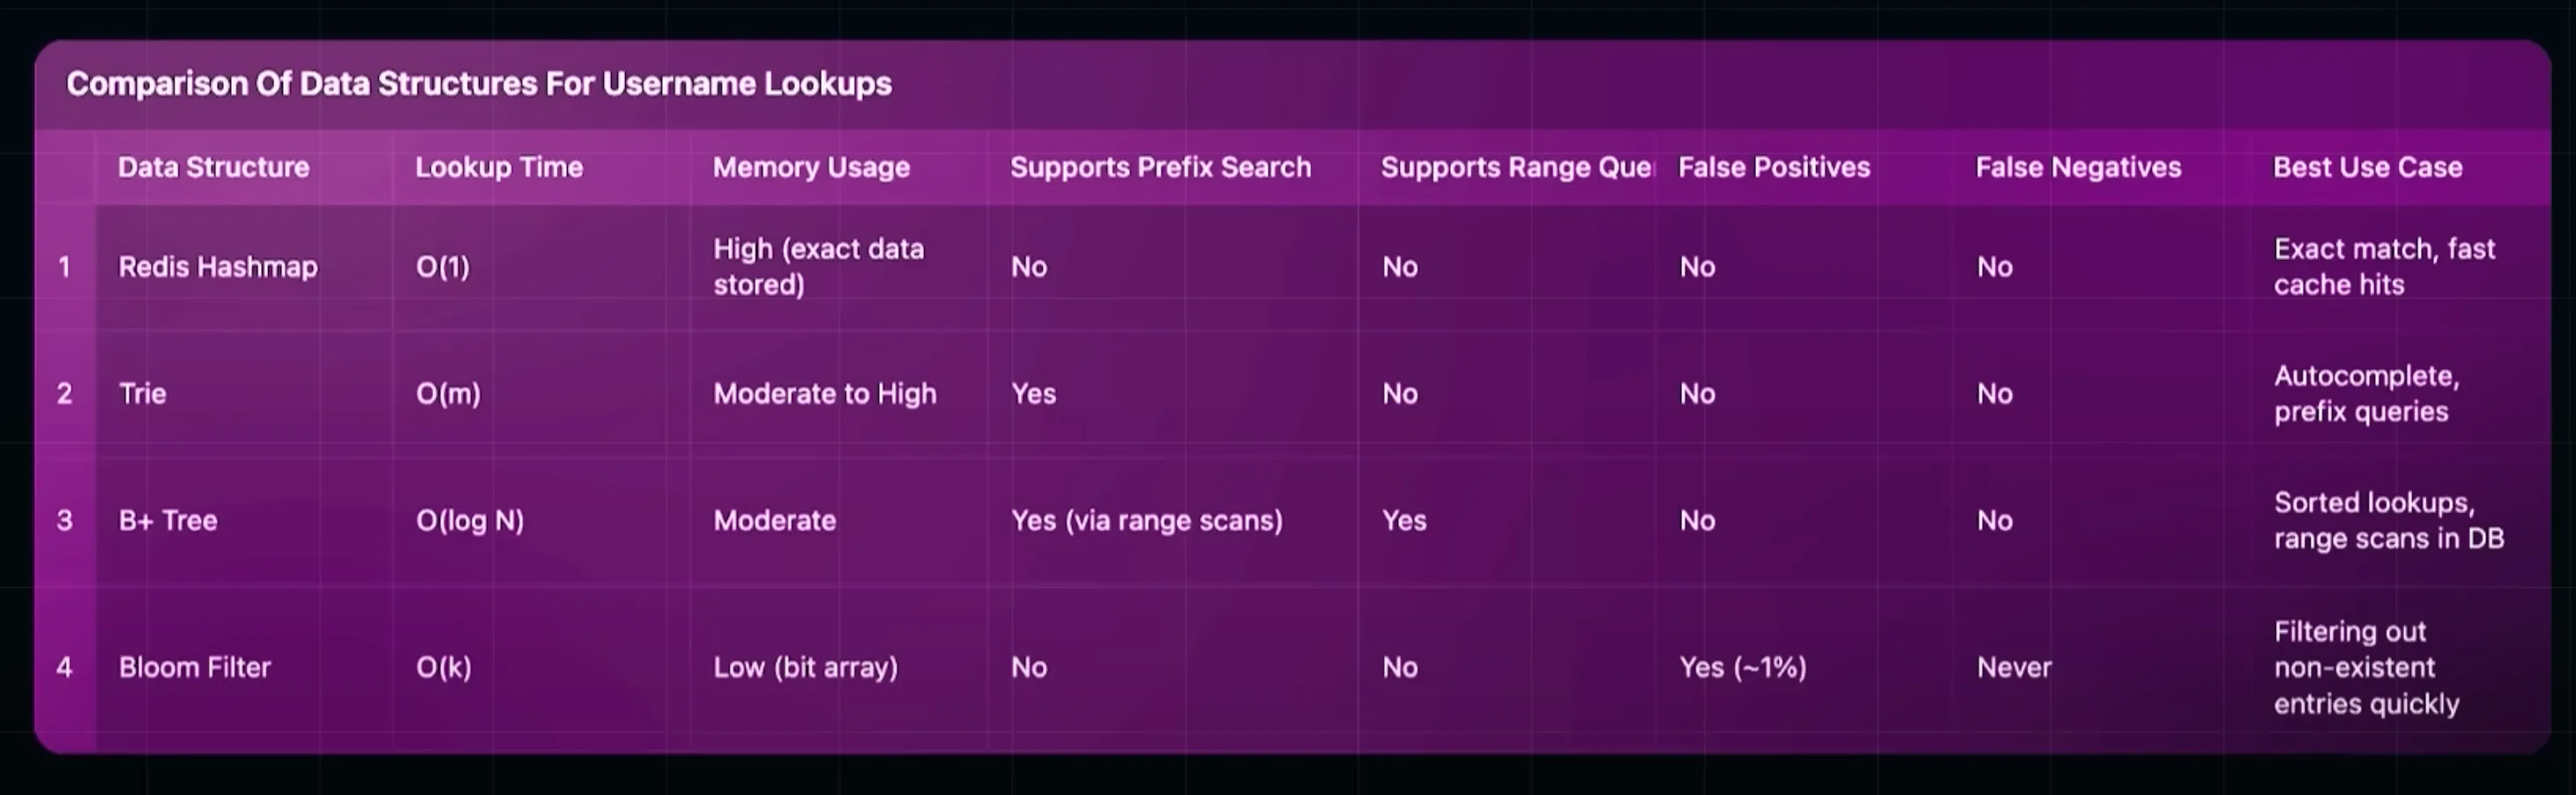Click the Supports Prefix Search header
The height and width of the screenshot is (795, 2576).
[x=1159, y=167]
